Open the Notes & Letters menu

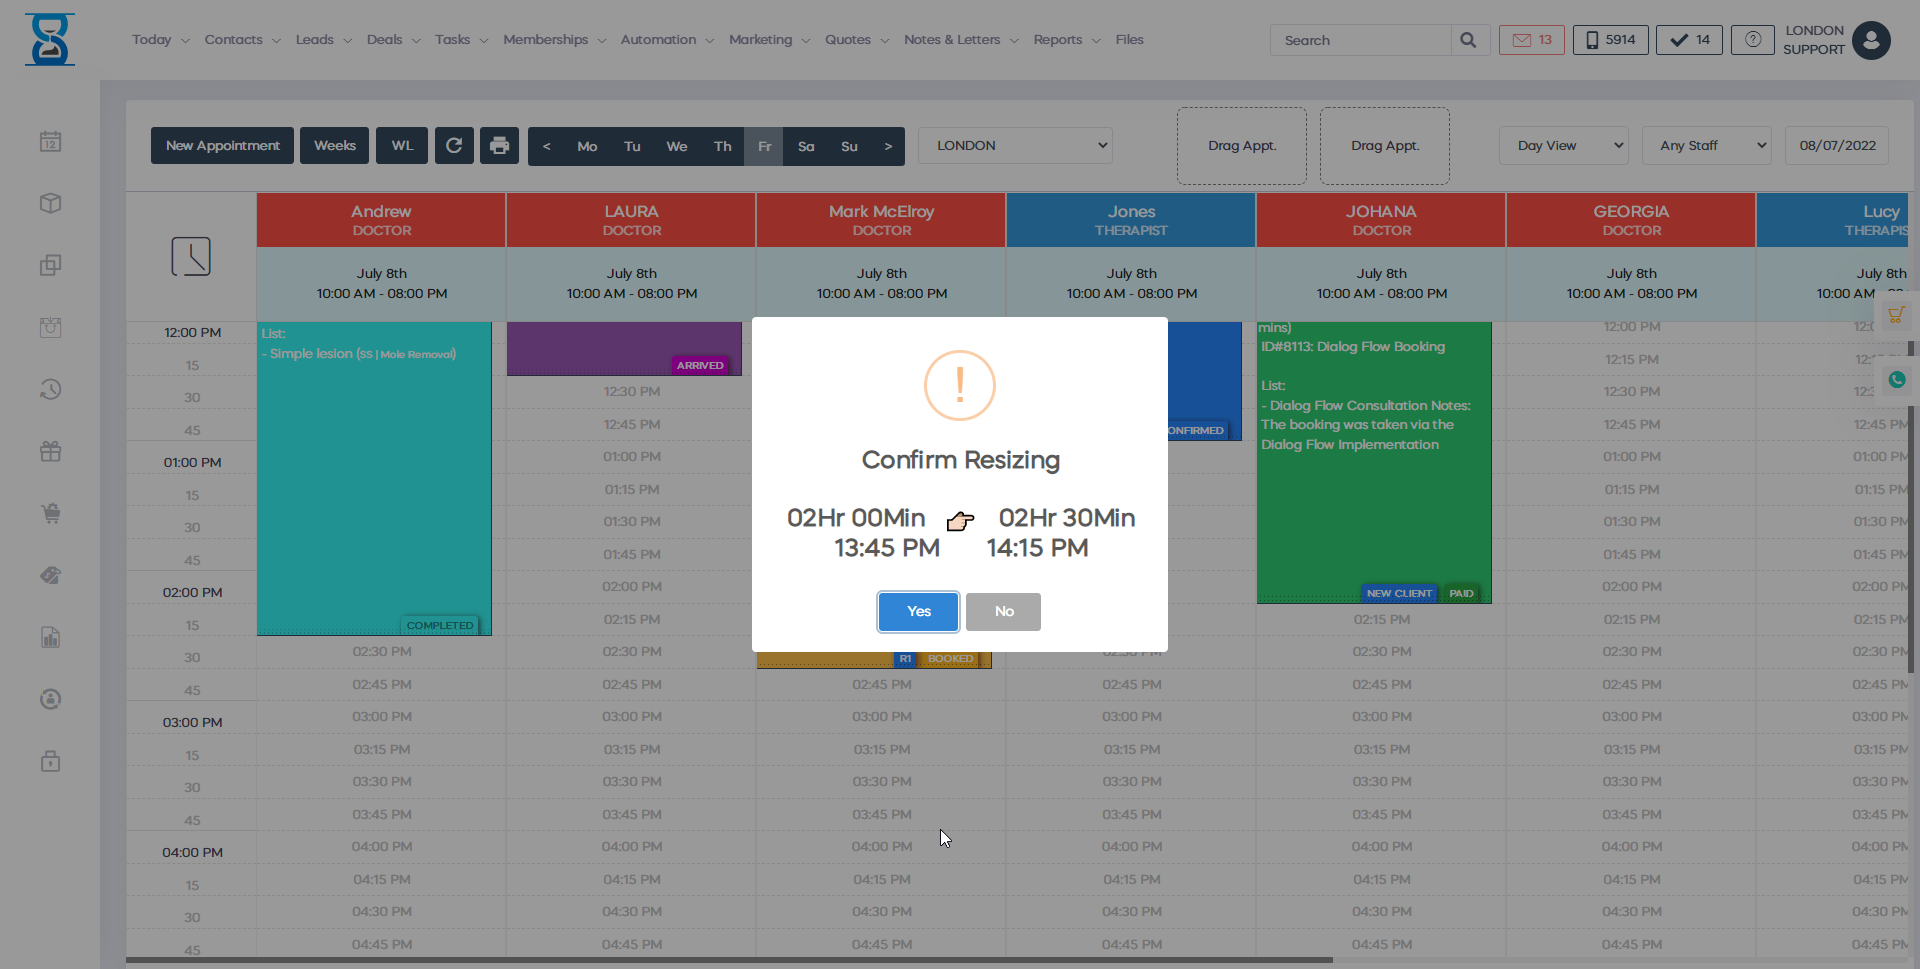click(x=952, y=39)
